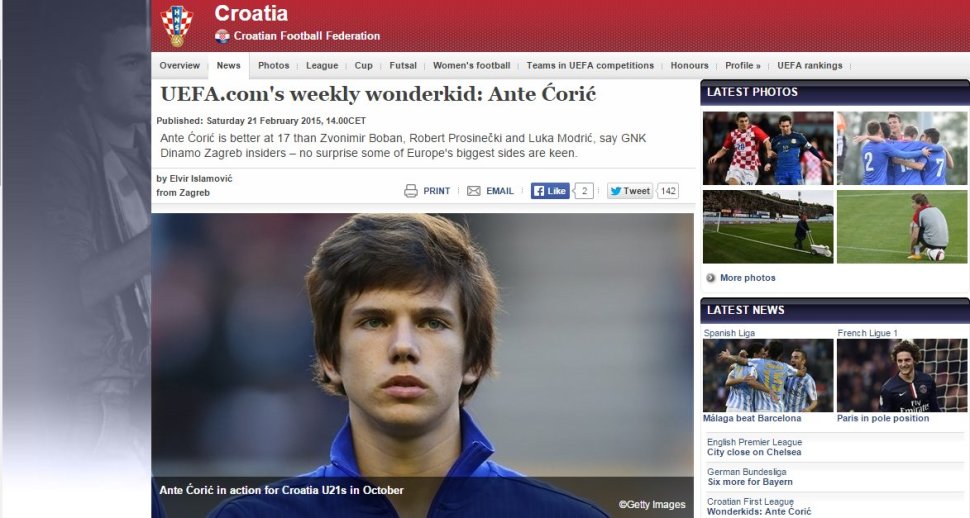Viewport: 970px width, 518px height.
Task: Open the Málaga beat Barcelona thumbnail
Action: click(768, 375)
